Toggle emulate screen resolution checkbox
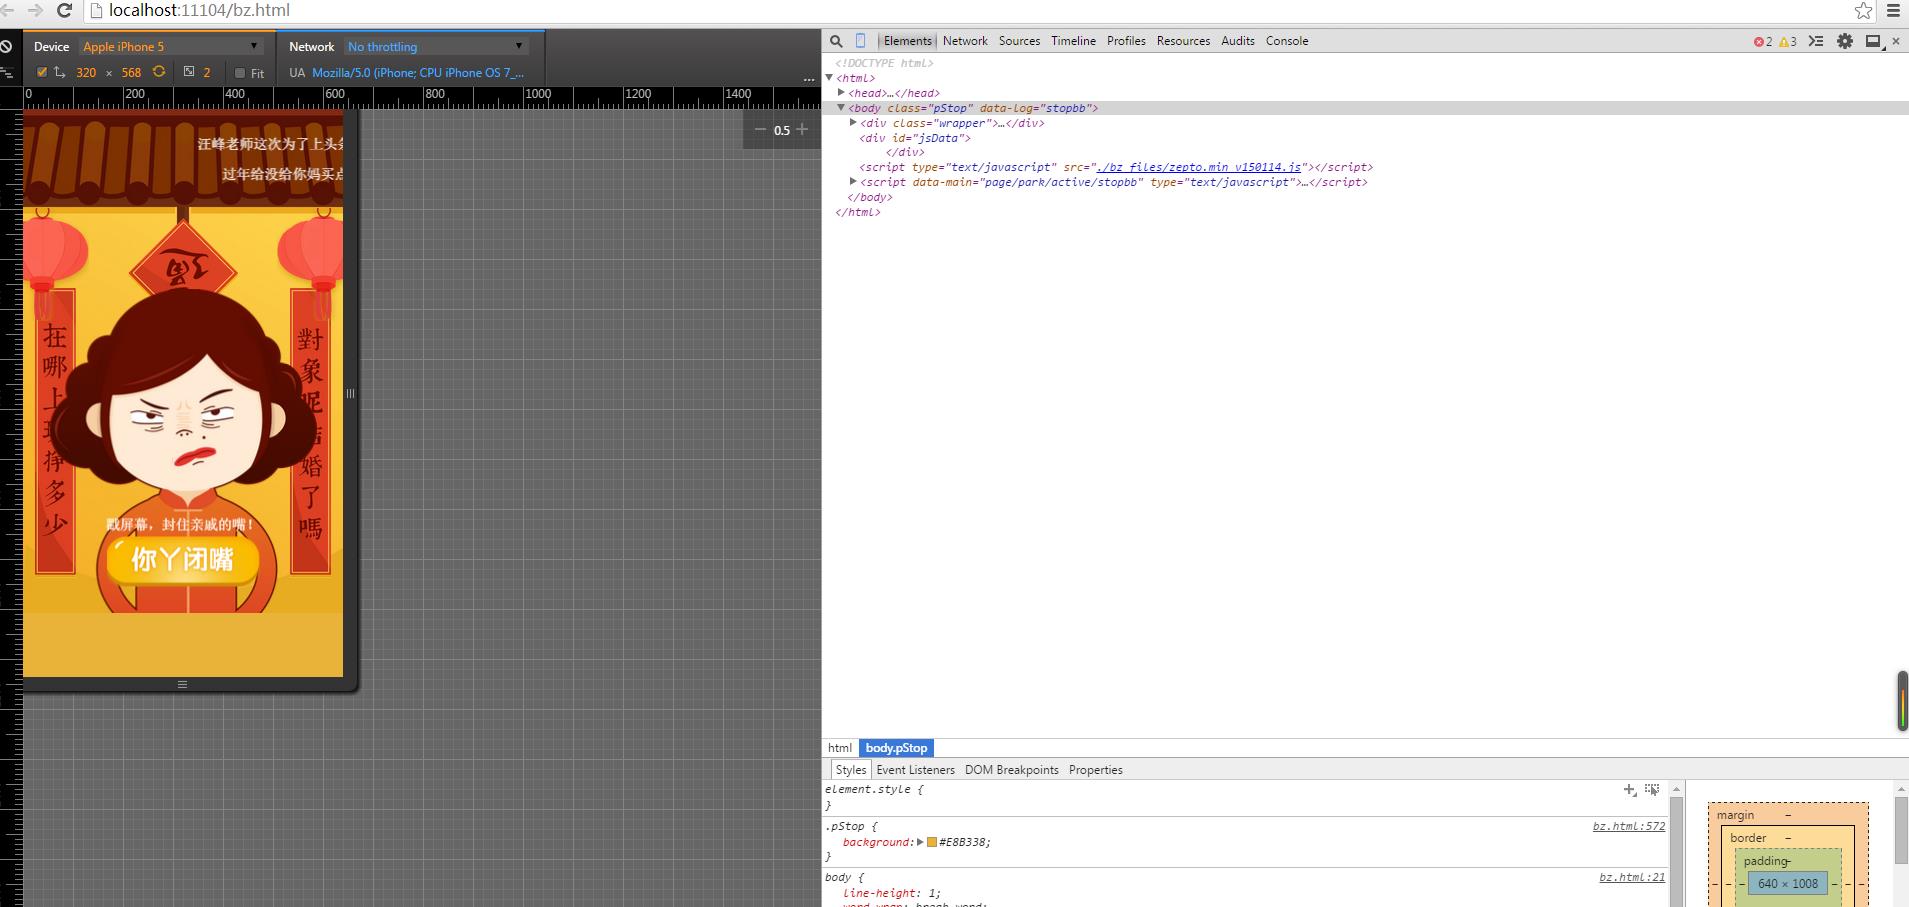Viewport: 1909px width, 907px height. tap(41, 72)
